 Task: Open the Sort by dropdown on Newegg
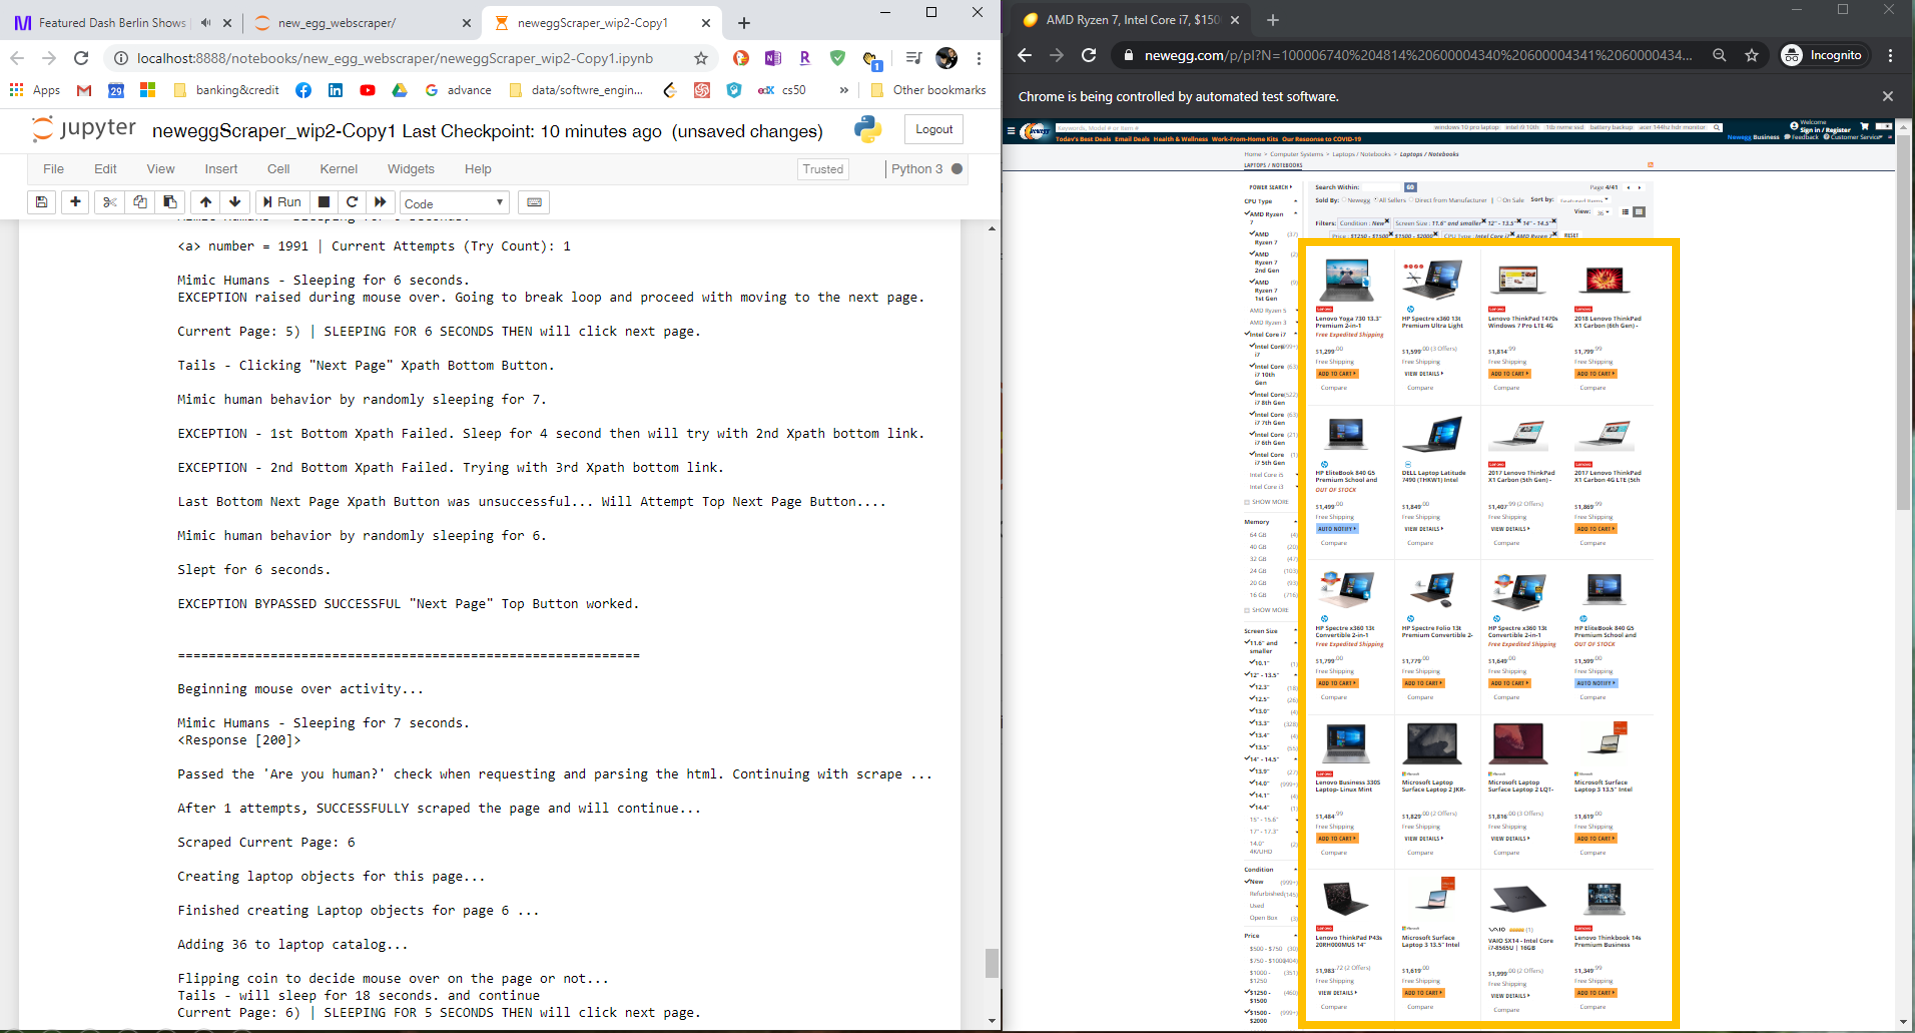[1583, 200]
